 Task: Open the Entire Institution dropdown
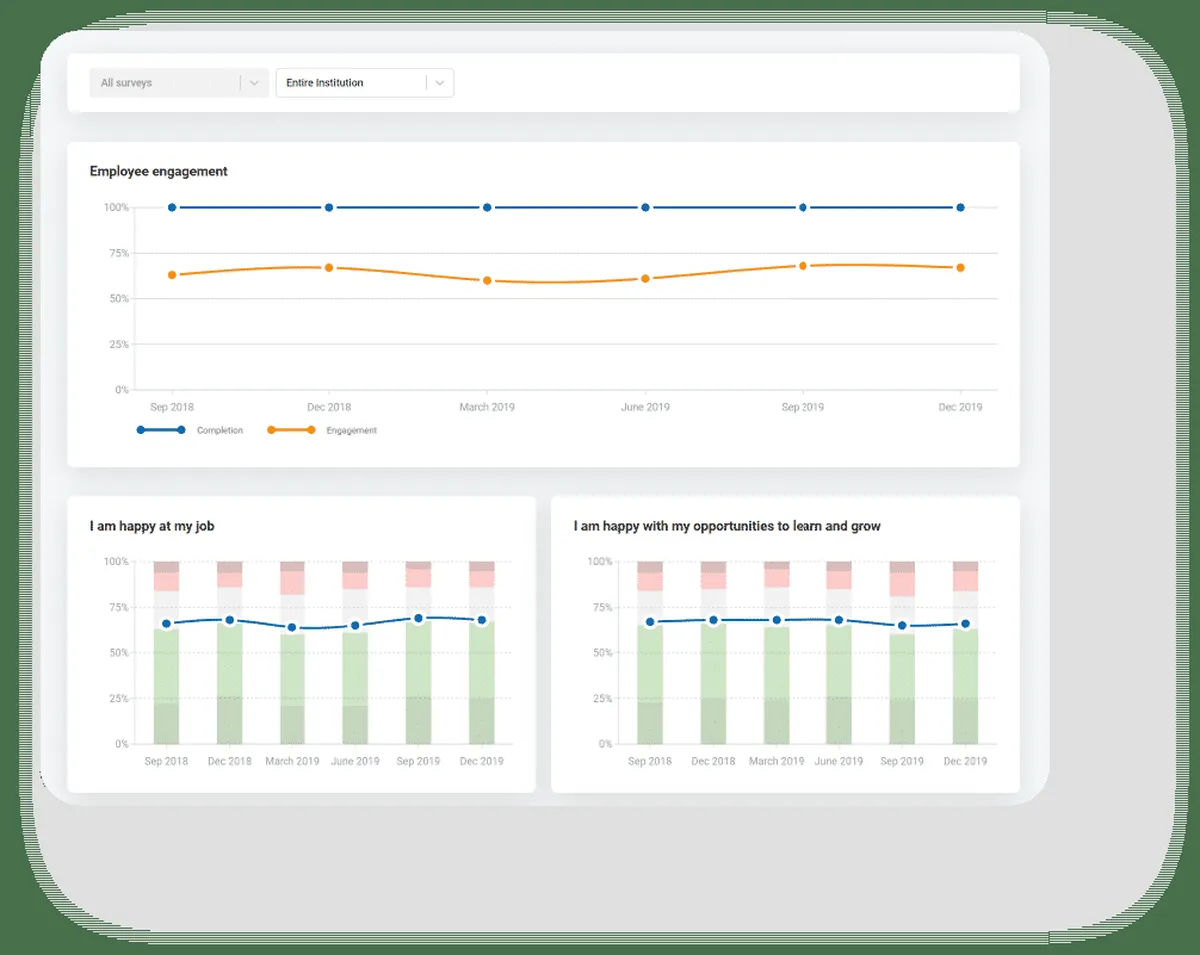pyautogui.click(x=350, y=83)
